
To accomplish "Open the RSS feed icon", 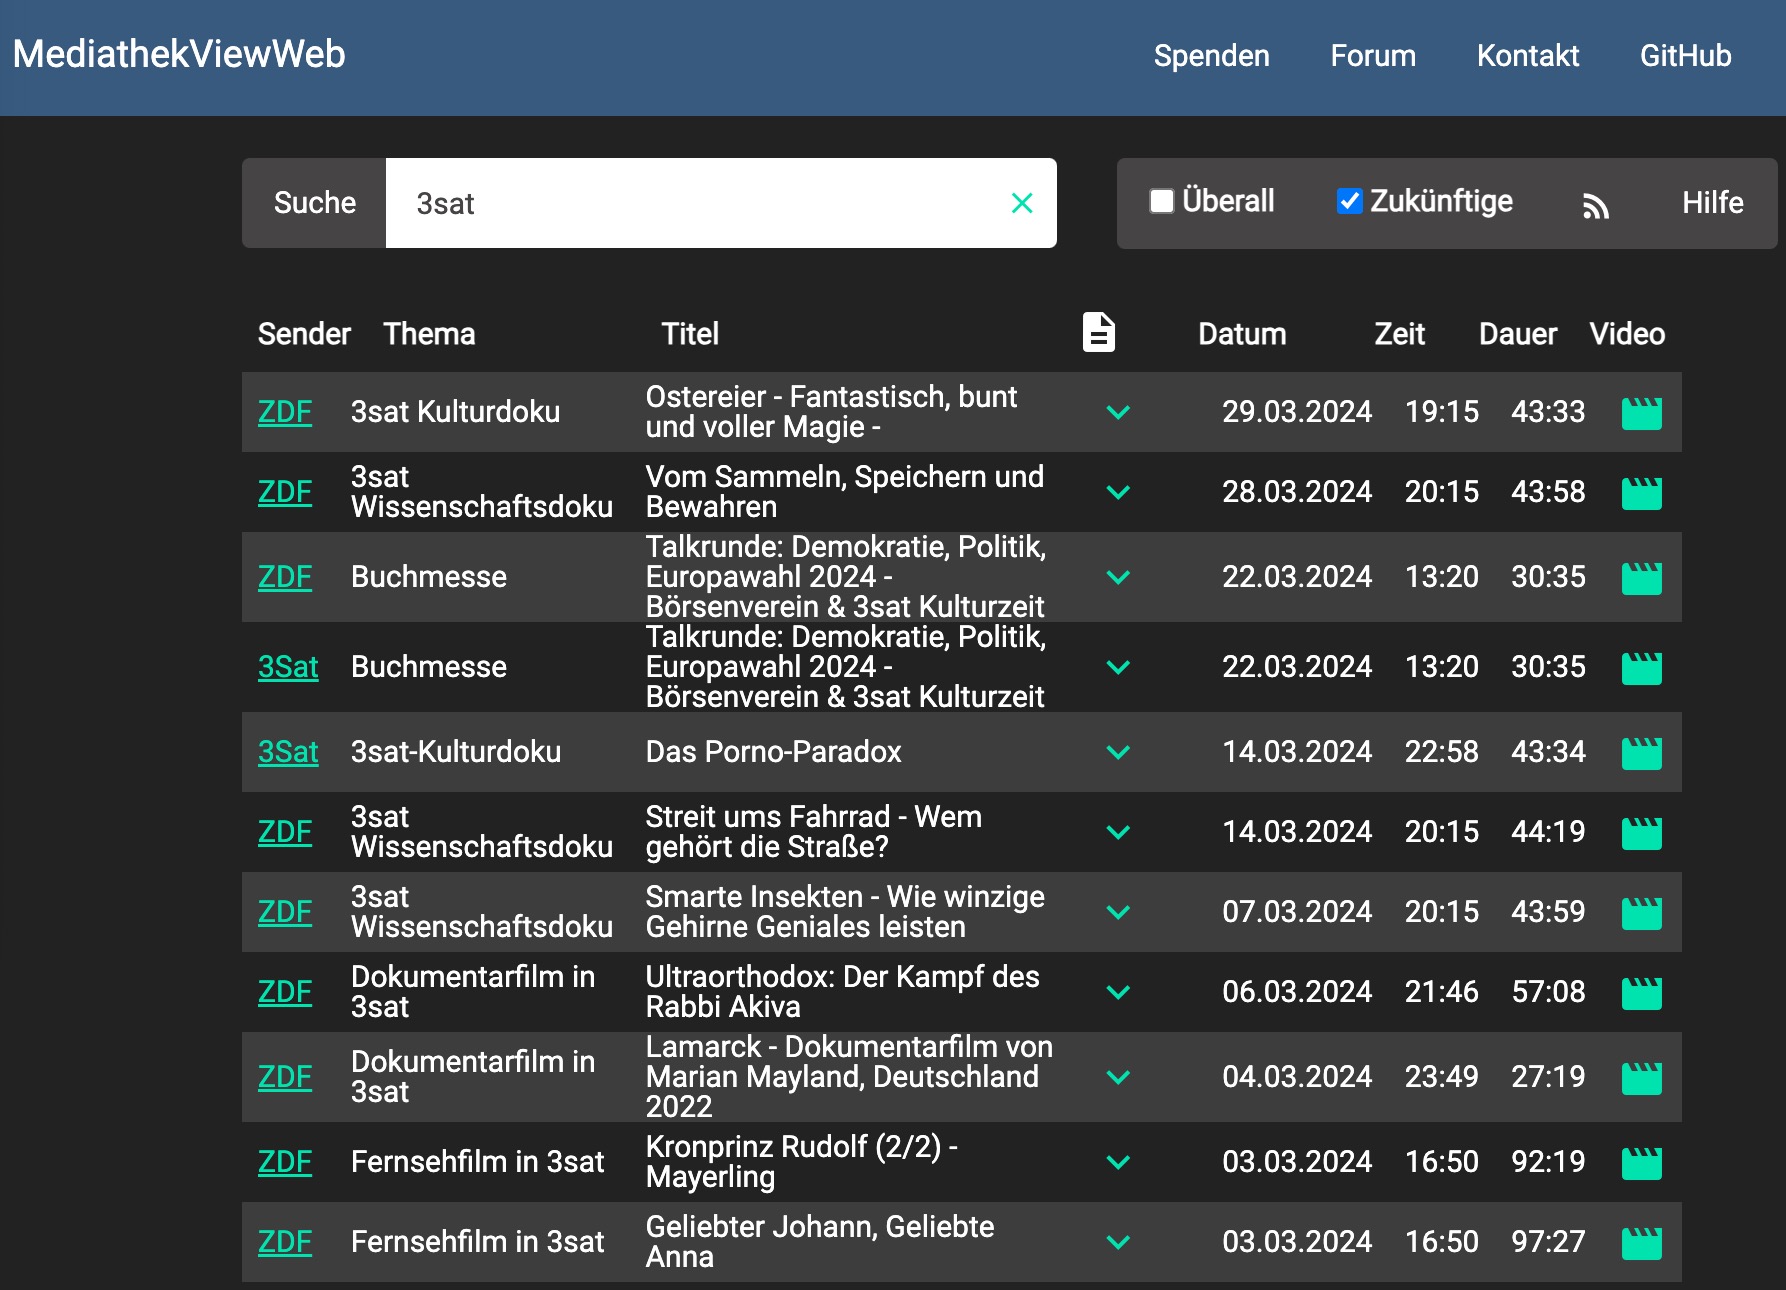I will point(1595,205).
